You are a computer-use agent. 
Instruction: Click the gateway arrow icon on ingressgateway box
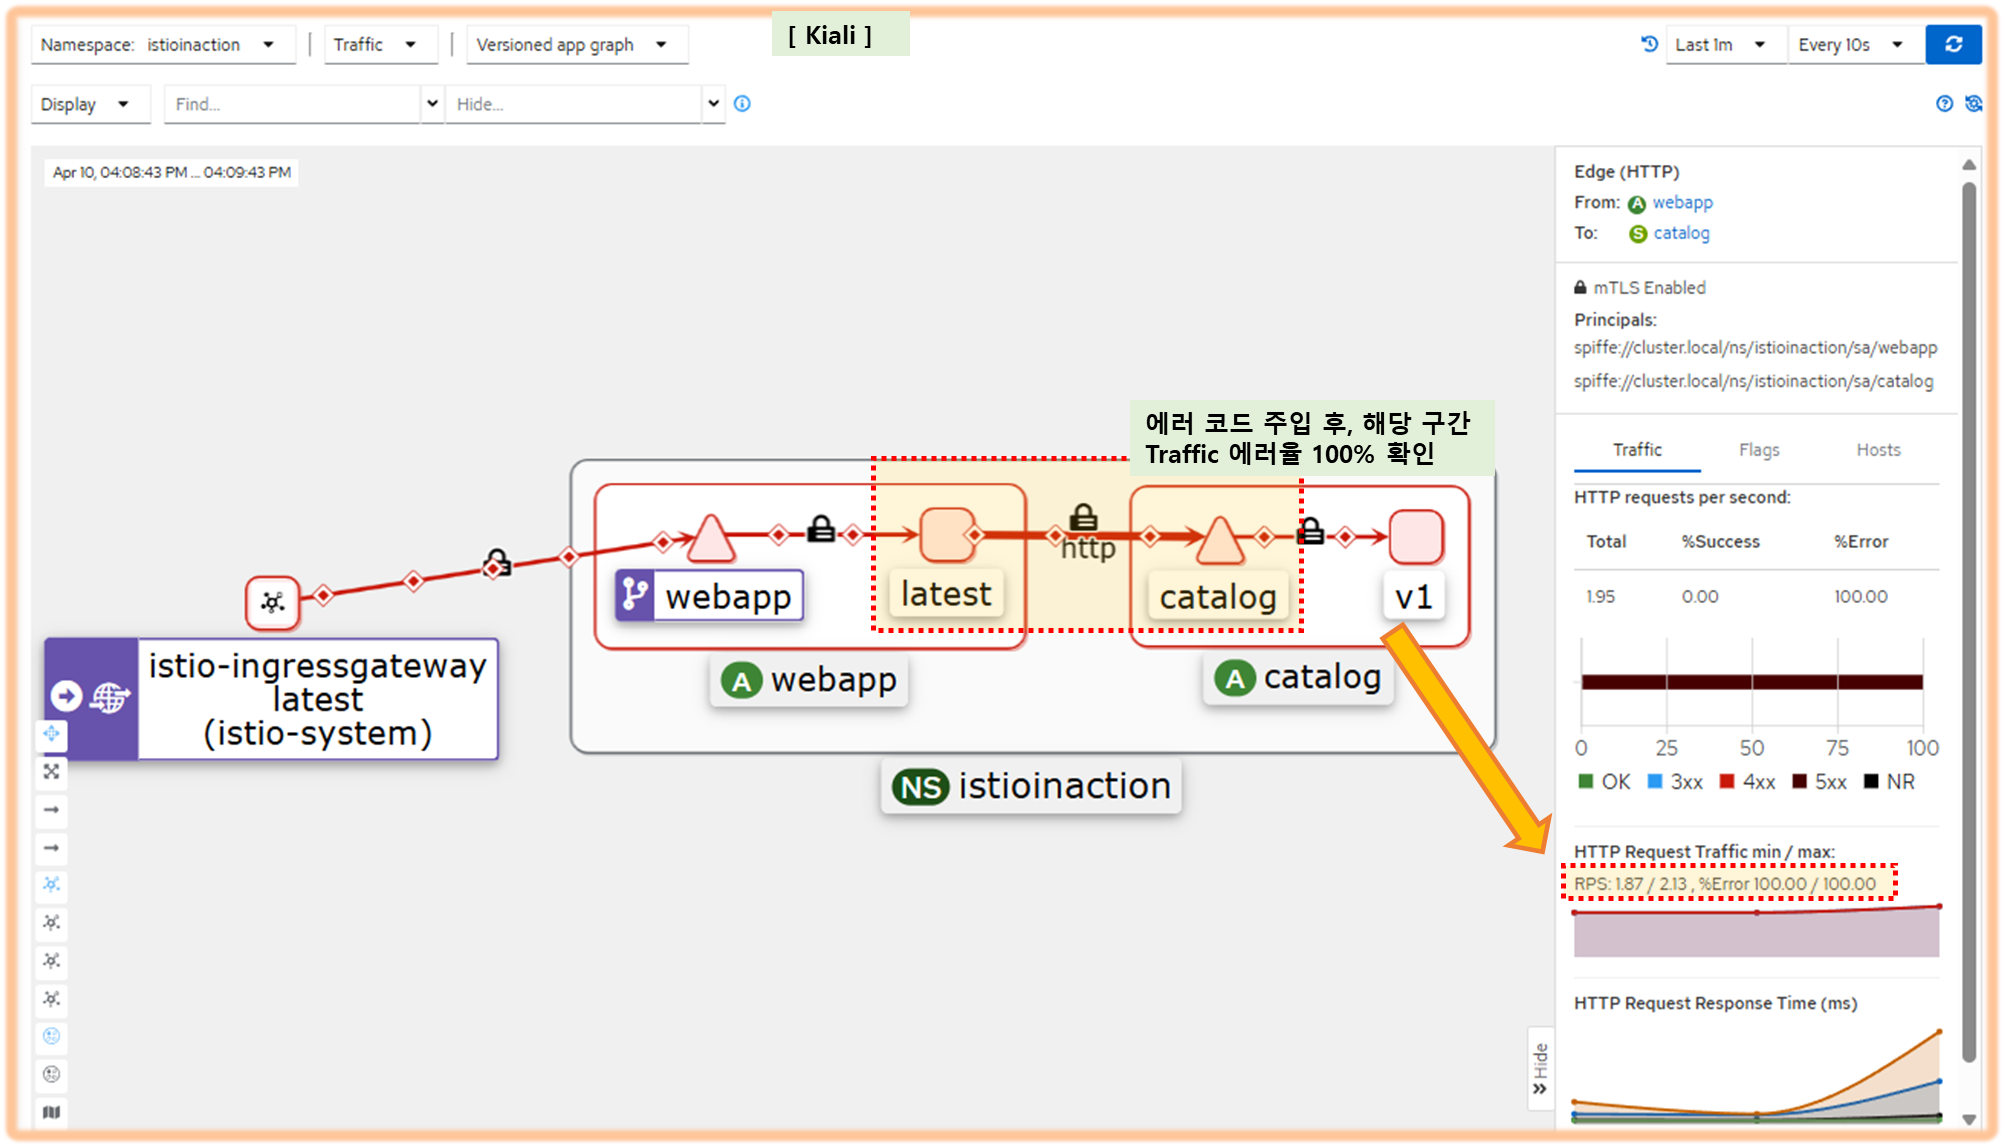67,696
